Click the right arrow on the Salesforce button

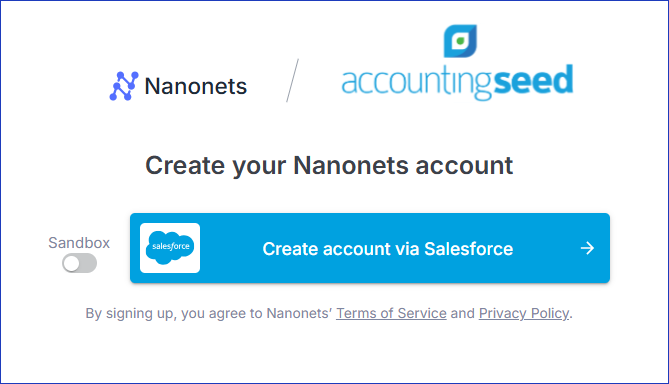(x=588, y=248)
